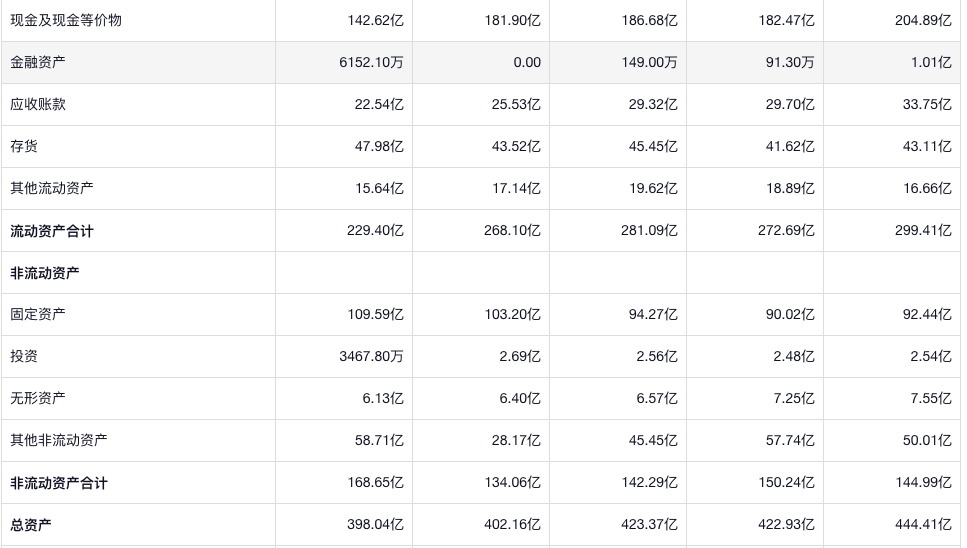Select the 流动资产合计 total row label

(x=52, y=231)
